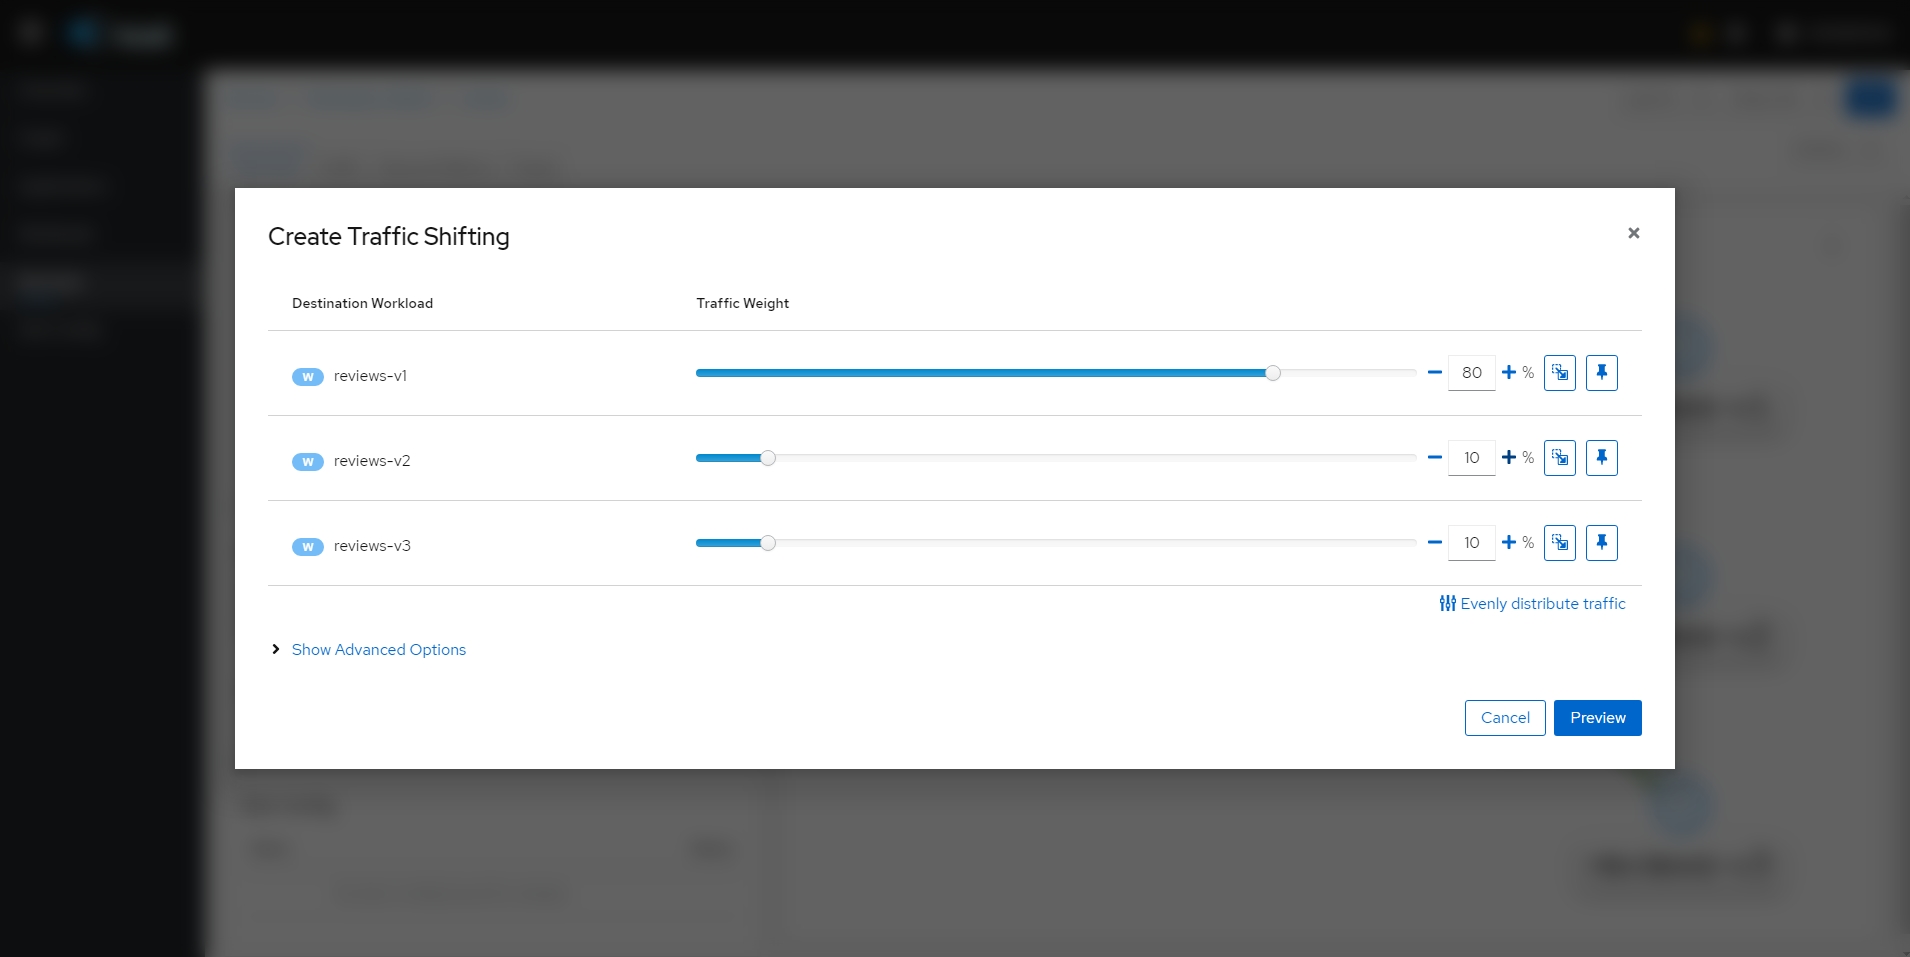1910x957 pixels.
Task: Decrease reviews-v3 weight with minus button
Action: tap(1434, 543)
